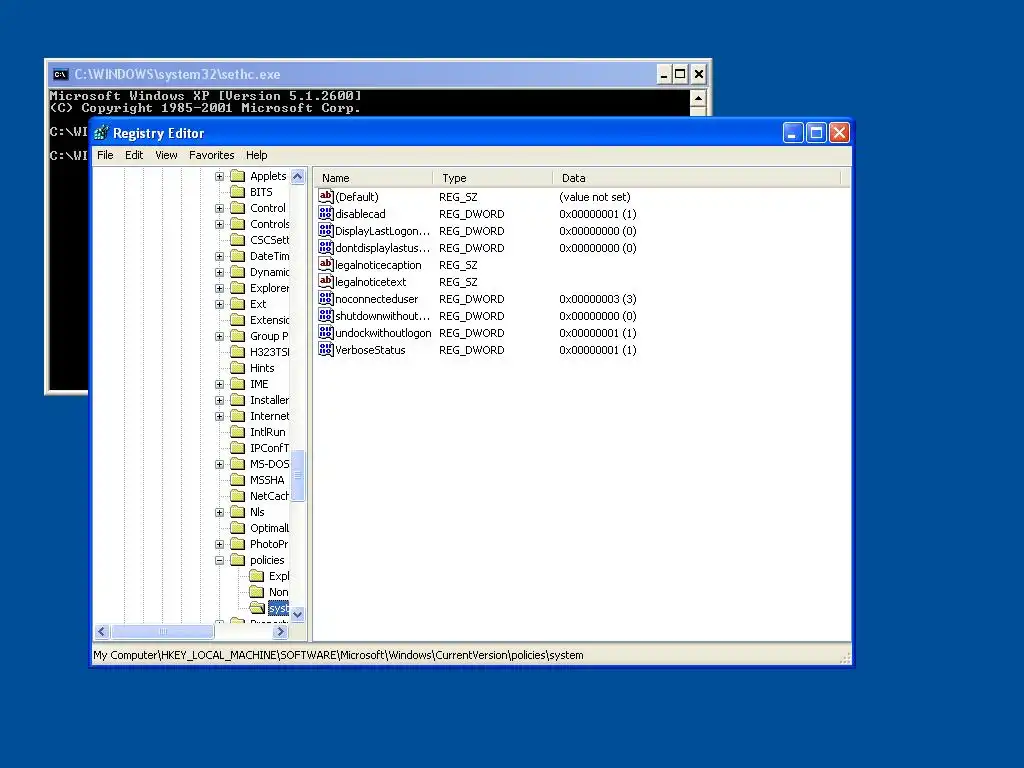Select the DisplayLastLogon DWORD icon
1024x768 pixels.
pos(326,230)
